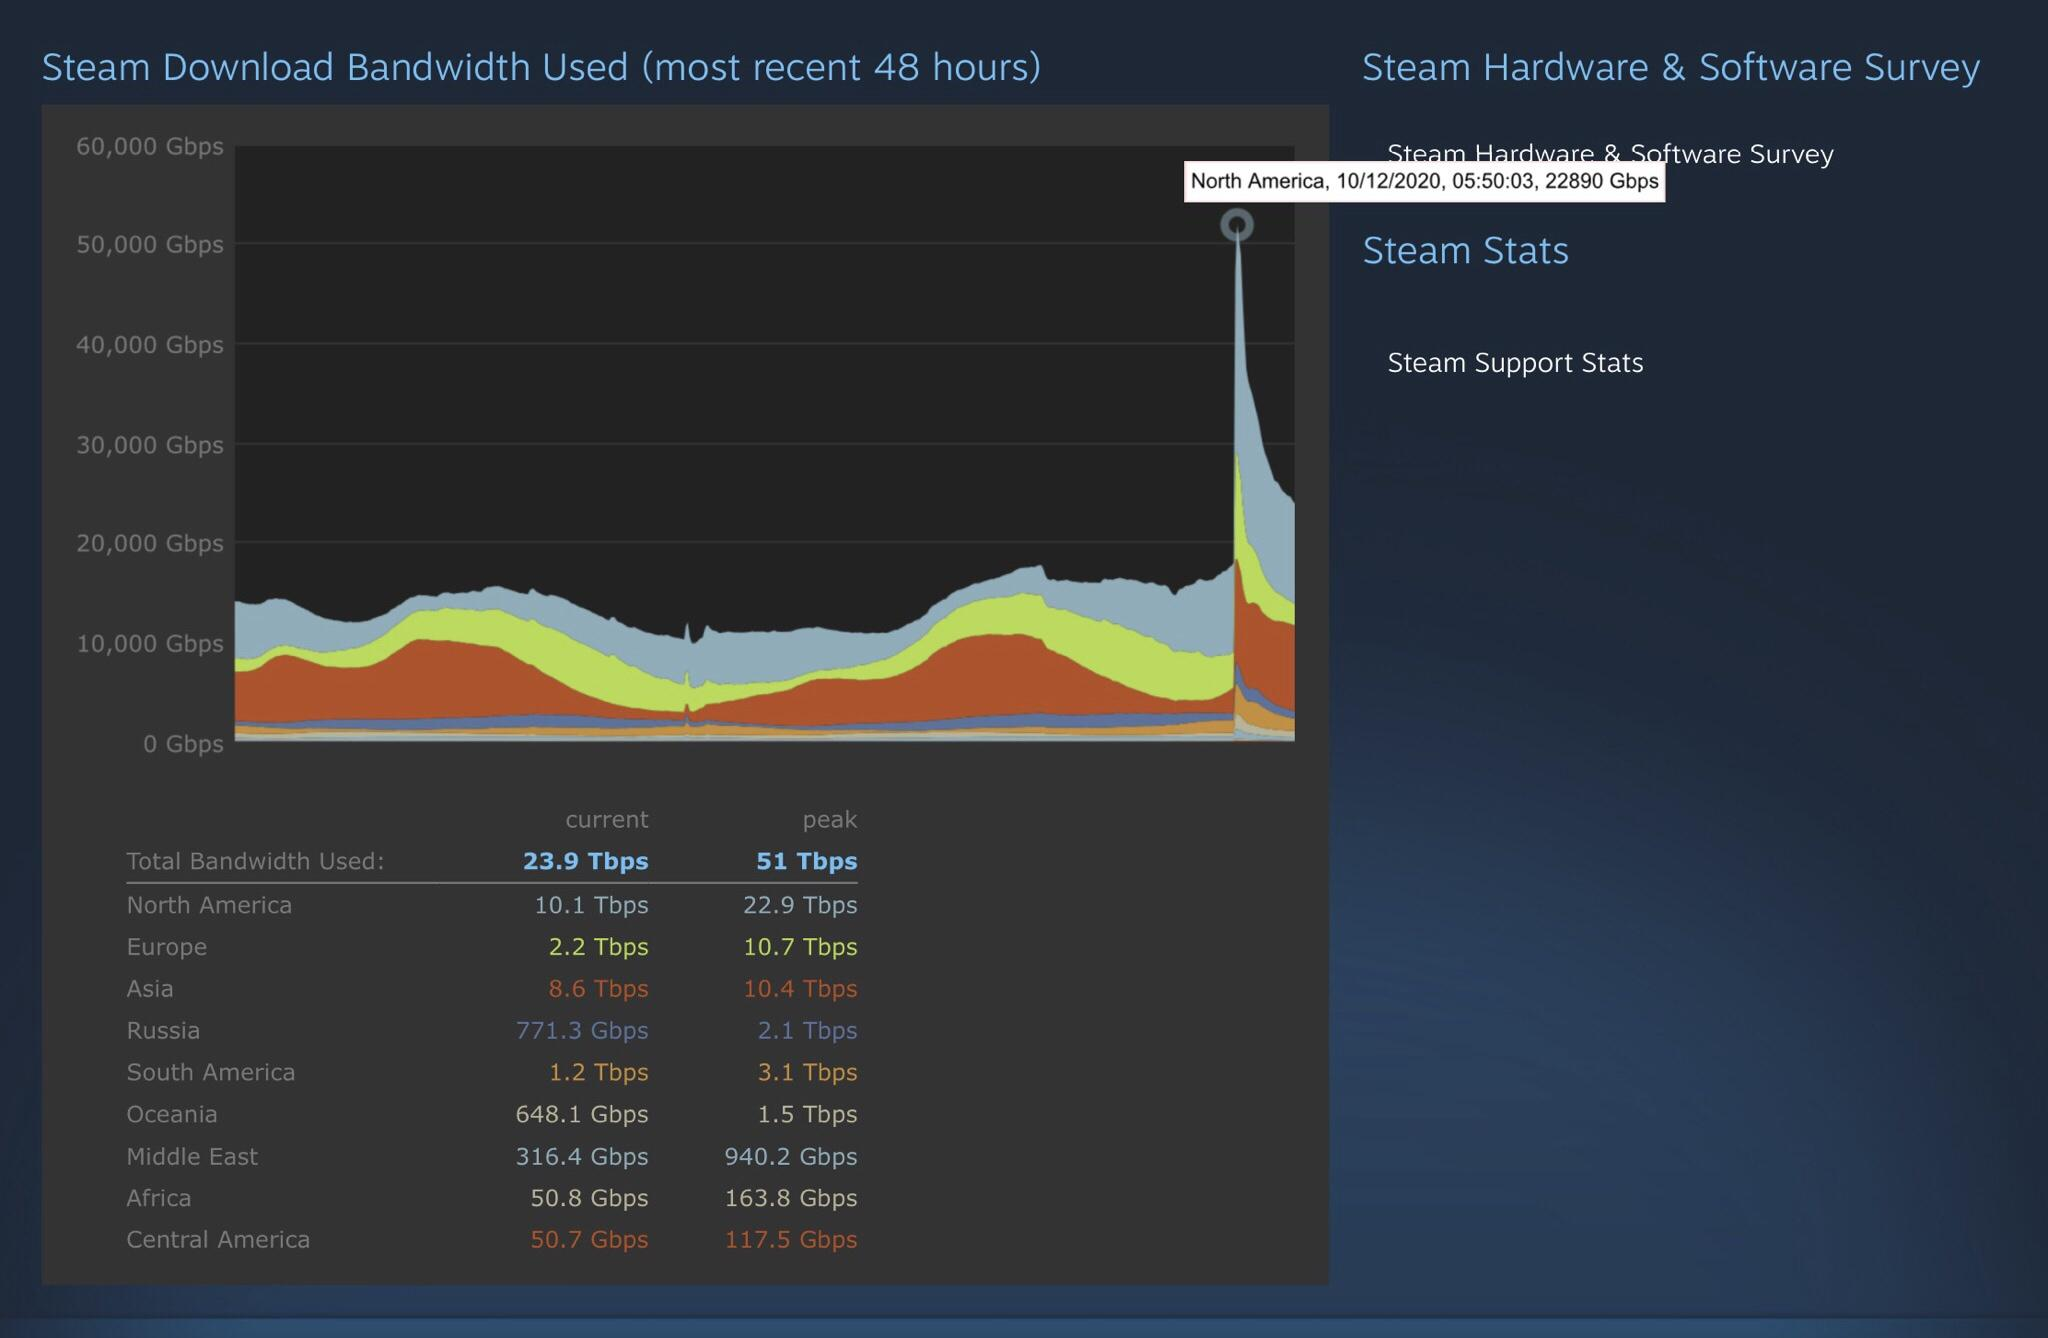The width and height of the screenshot is (2048, 1338).
Task: Click the Russia legend label
Action: pyautogui.click(x=163, y=1031)
